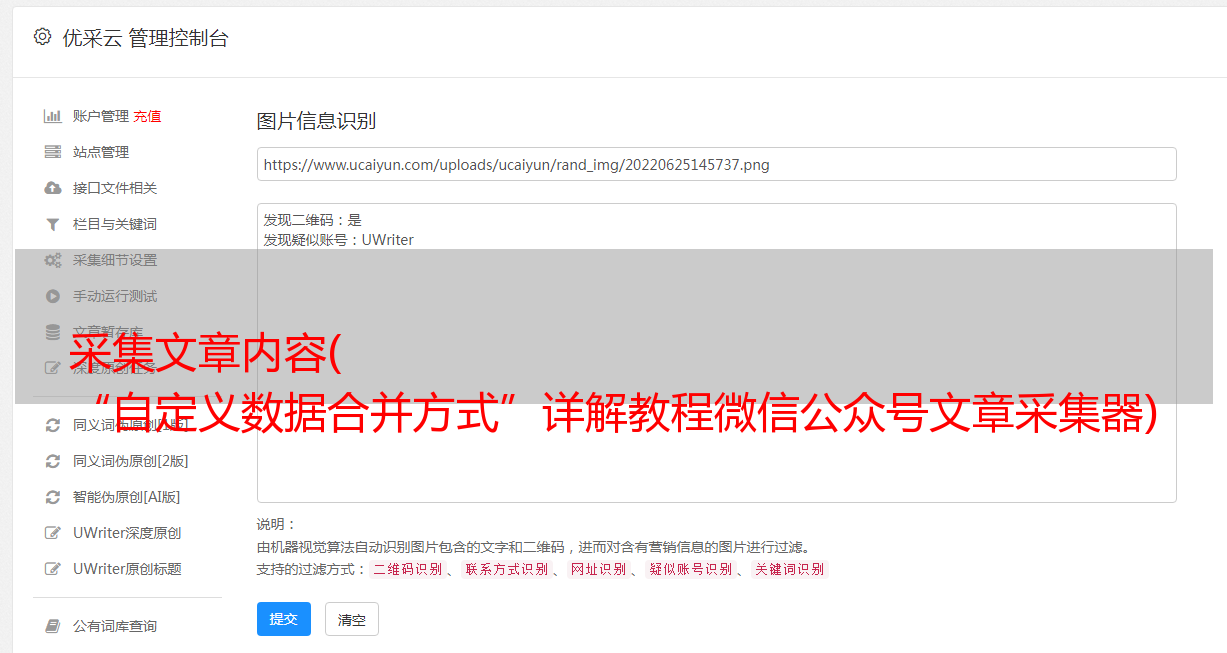This screenshot has width=1227, height=653.
Task: Click the red 充值 link
Action: coord(147,116)
